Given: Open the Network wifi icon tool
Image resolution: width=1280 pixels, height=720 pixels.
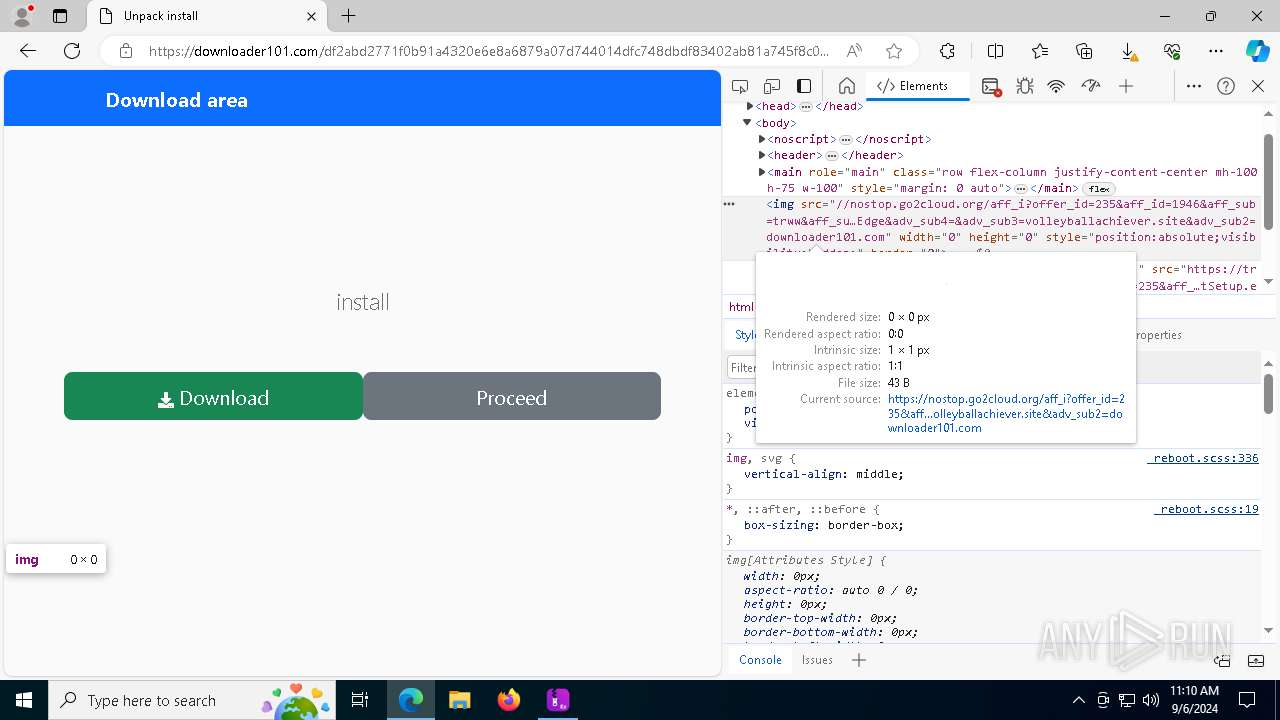Looking at the screenshot, I should [1056, 86].
